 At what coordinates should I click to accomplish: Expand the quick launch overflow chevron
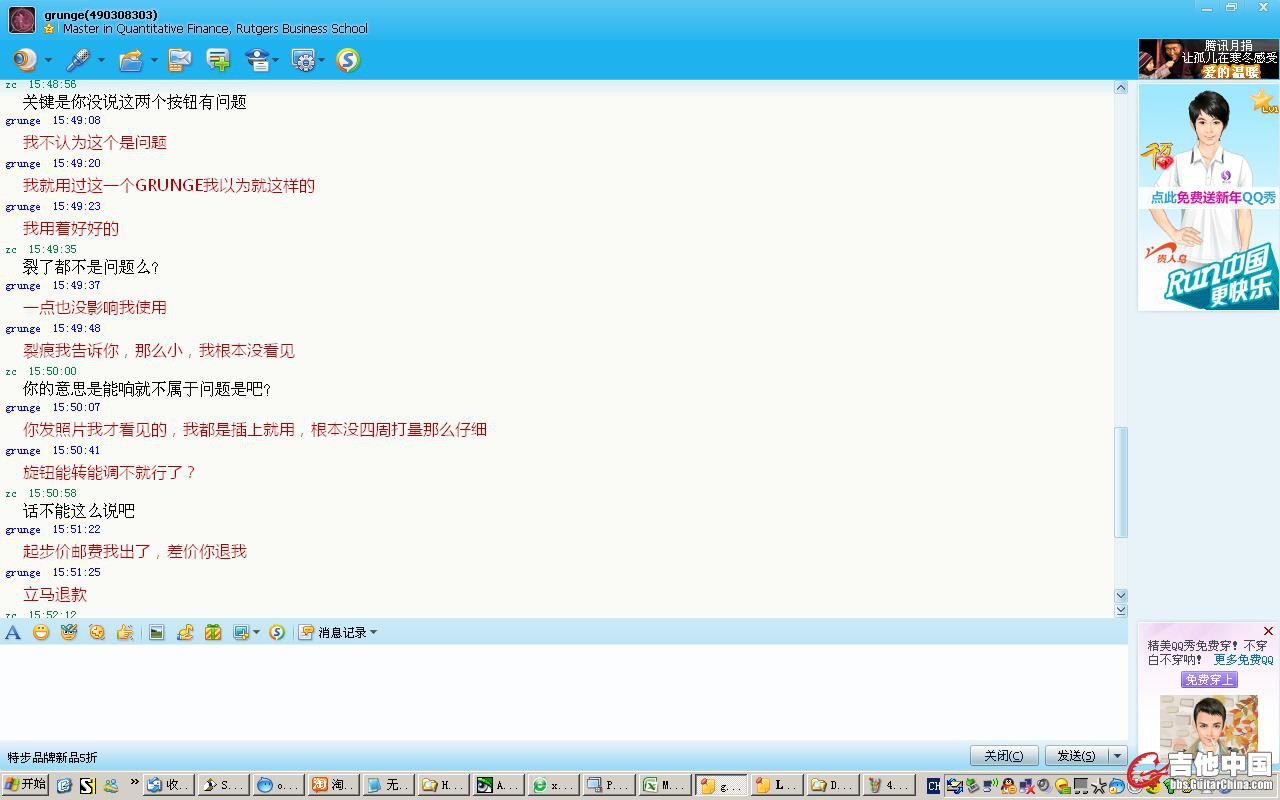click(x=134, y=783)
